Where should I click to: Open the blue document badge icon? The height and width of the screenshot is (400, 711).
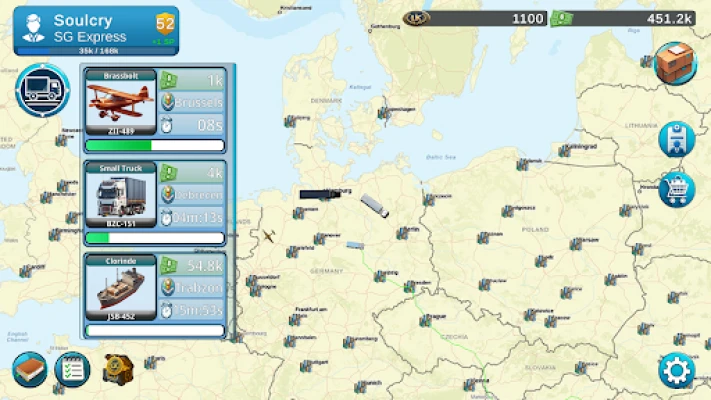click(x=676, y=139)
